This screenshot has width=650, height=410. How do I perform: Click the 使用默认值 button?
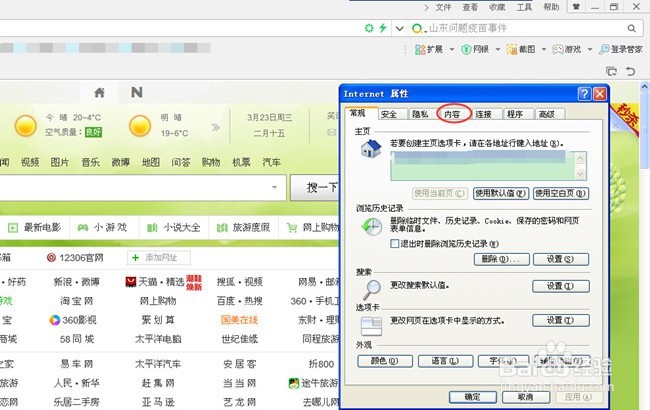pos(501,193)
